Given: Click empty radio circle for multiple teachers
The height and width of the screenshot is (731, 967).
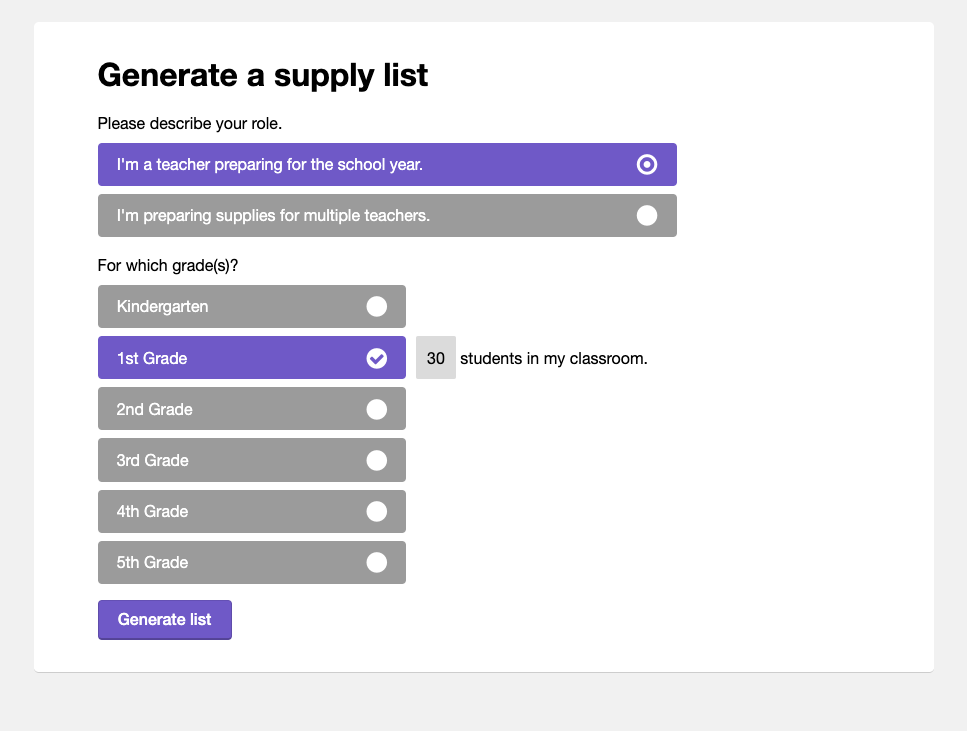Looking at the screenshot, I should click(x=646, y=216).
